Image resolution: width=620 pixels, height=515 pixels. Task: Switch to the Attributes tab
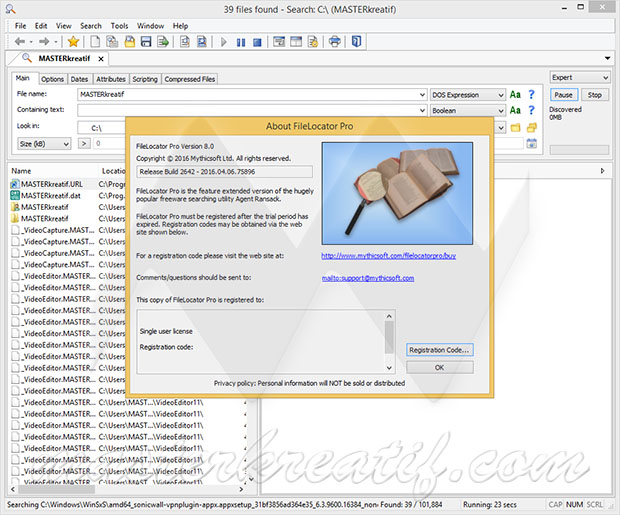111,79
